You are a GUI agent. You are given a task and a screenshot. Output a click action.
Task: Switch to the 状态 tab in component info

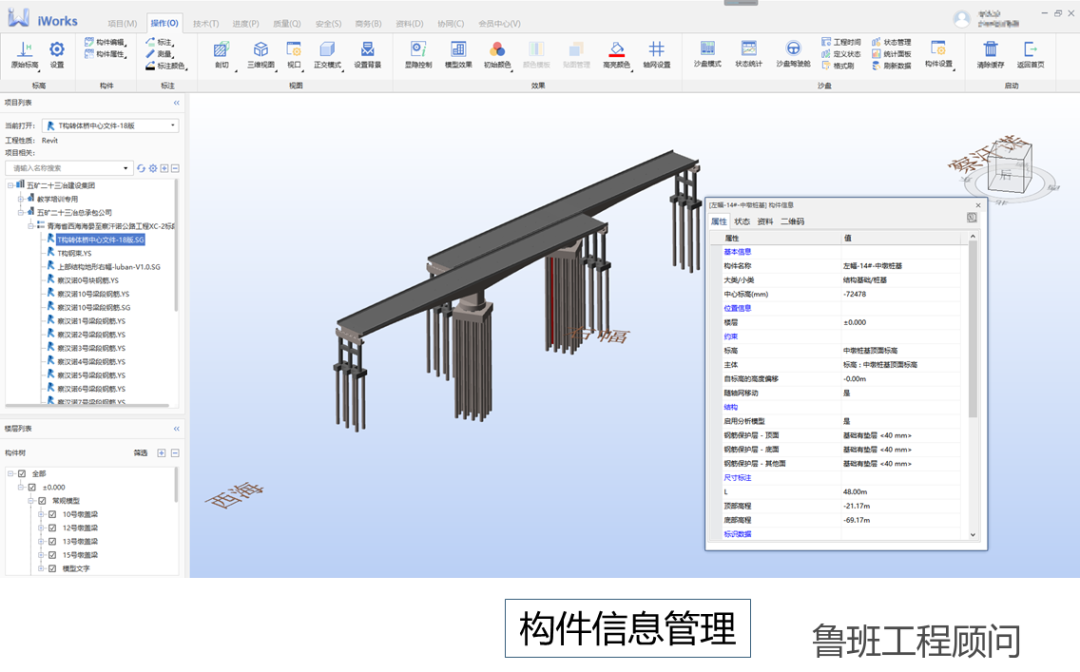(742, 222)
